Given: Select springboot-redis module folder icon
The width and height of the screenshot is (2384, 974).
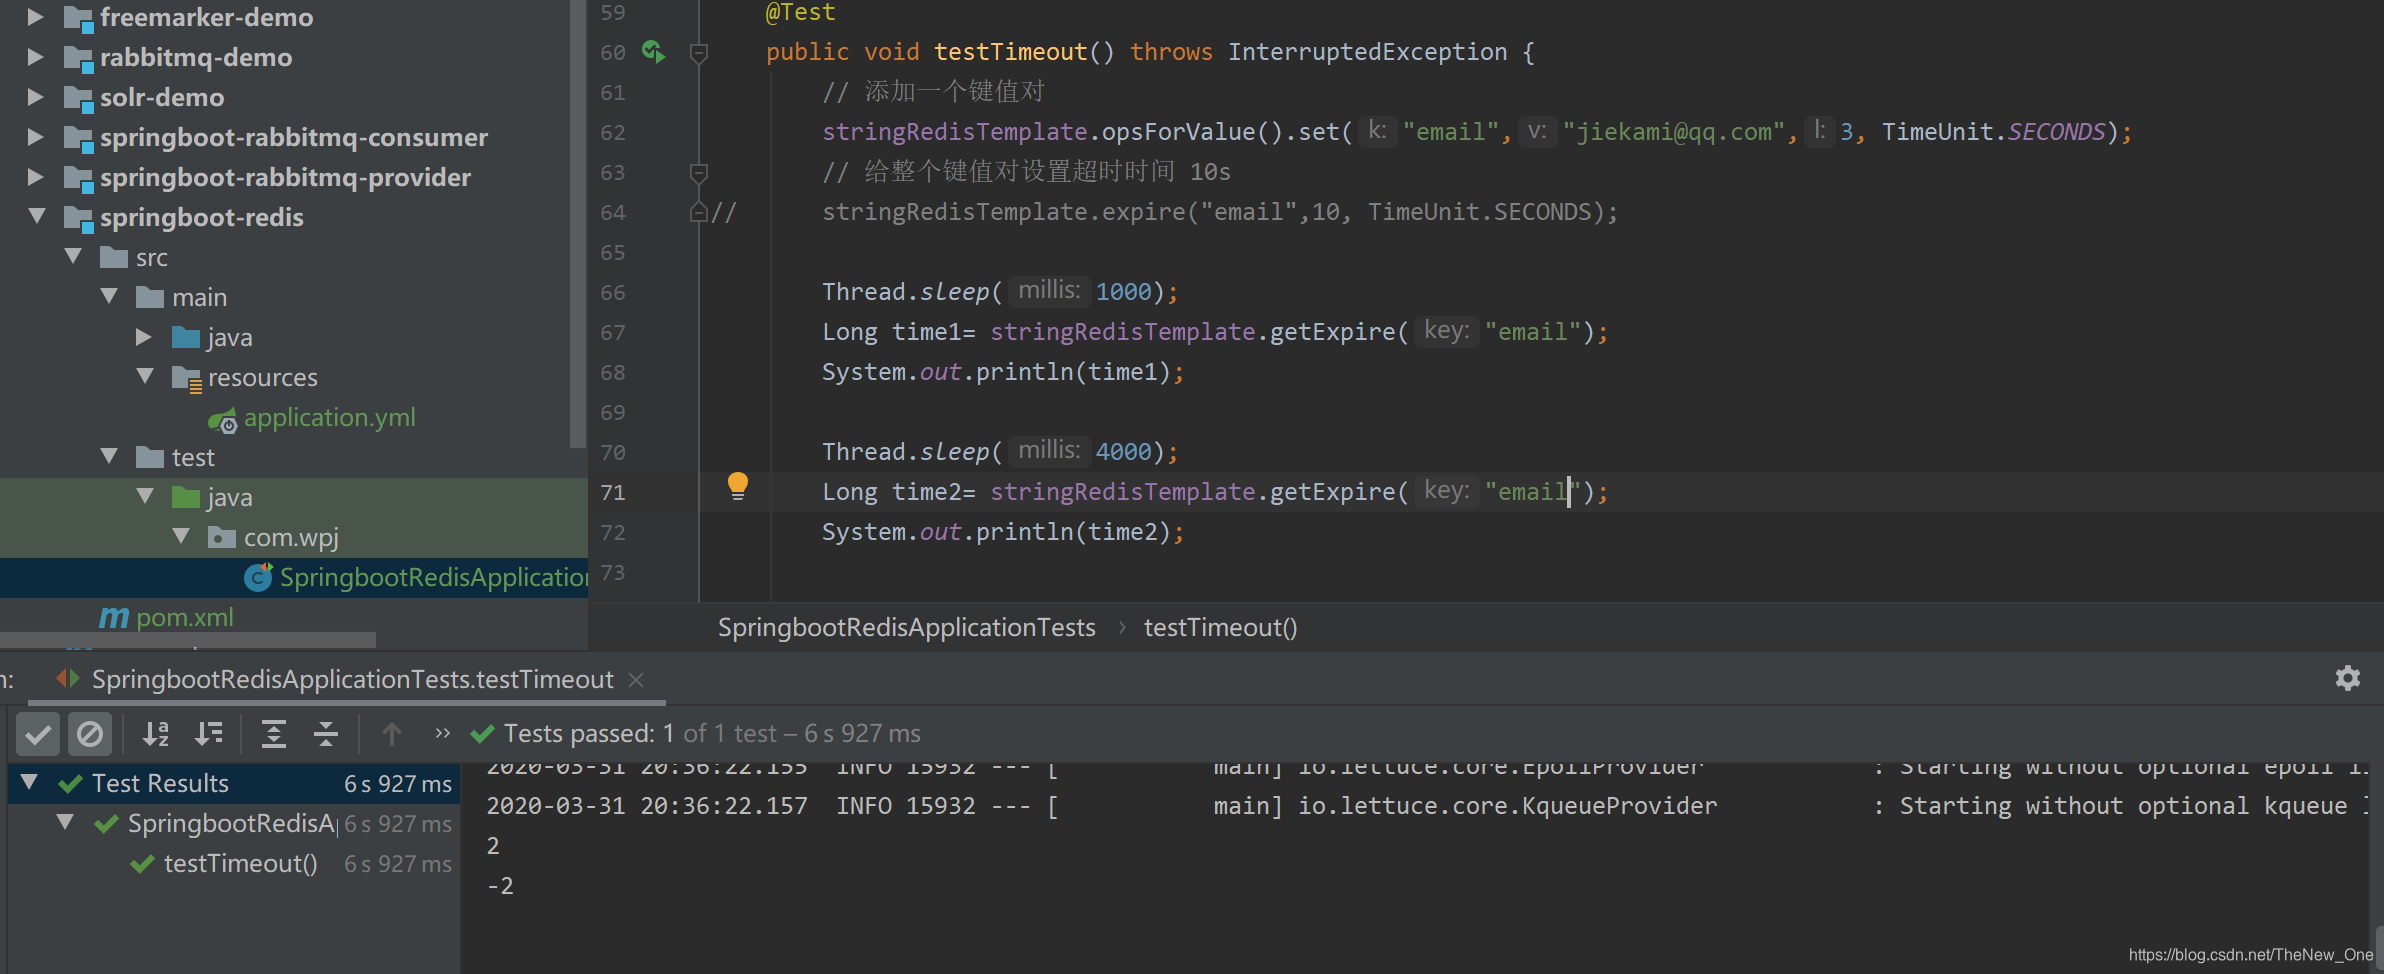Looking at the screenshot, I should click(x=78, y=218).
